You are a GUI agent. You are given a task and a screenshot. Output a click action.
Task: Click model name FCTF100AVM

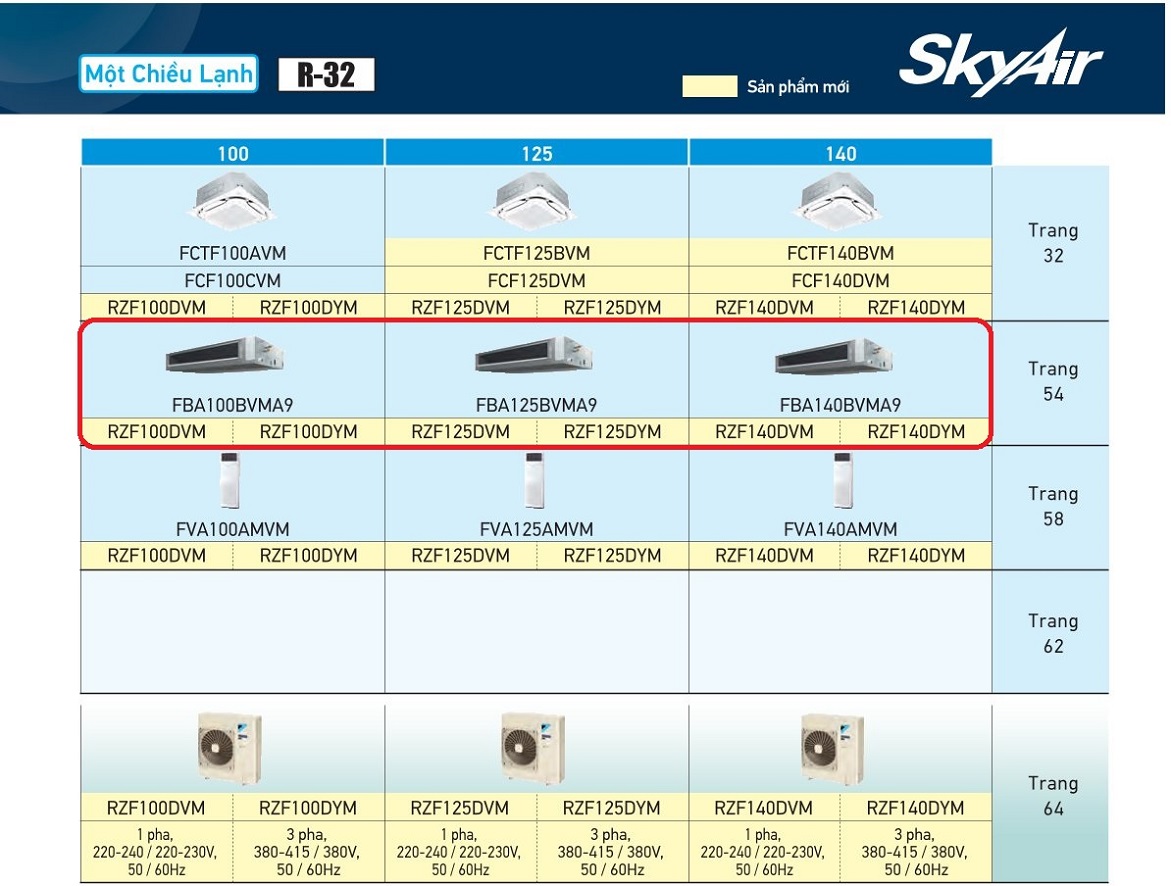(232, 253)
